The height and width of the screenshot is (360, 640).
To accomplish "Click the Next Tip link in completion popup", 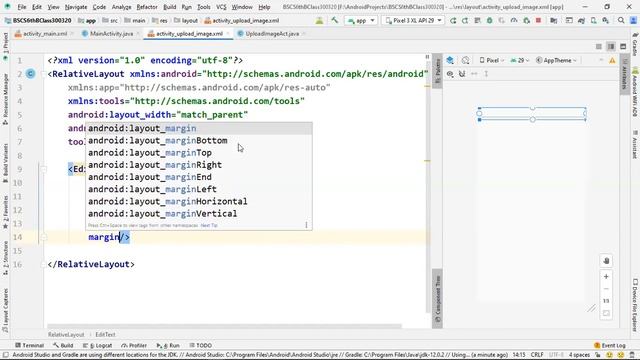I will coord(209,225).
